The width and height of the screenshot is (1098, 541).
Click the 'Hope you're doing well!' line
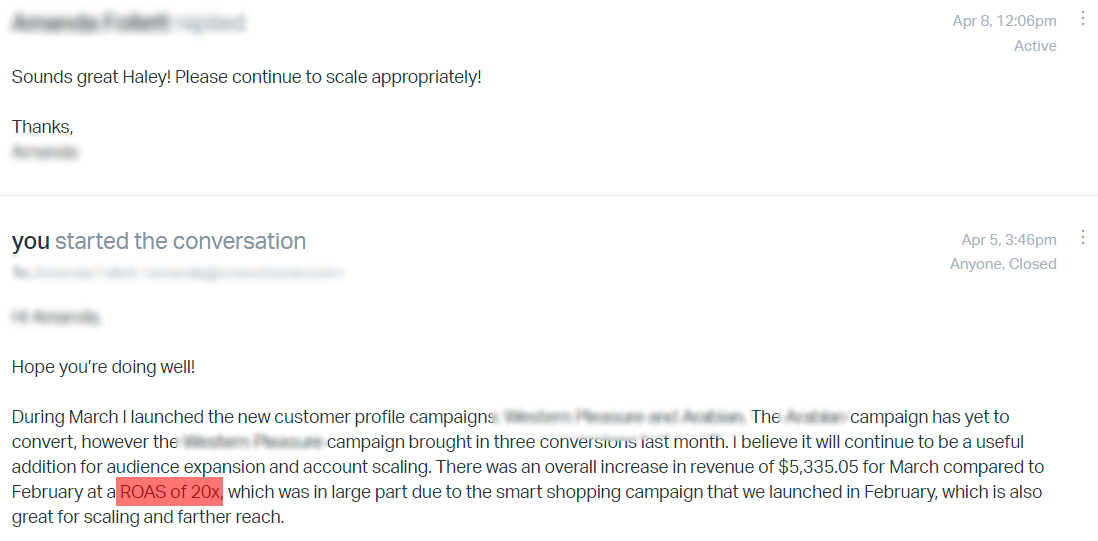pos(103,367)
